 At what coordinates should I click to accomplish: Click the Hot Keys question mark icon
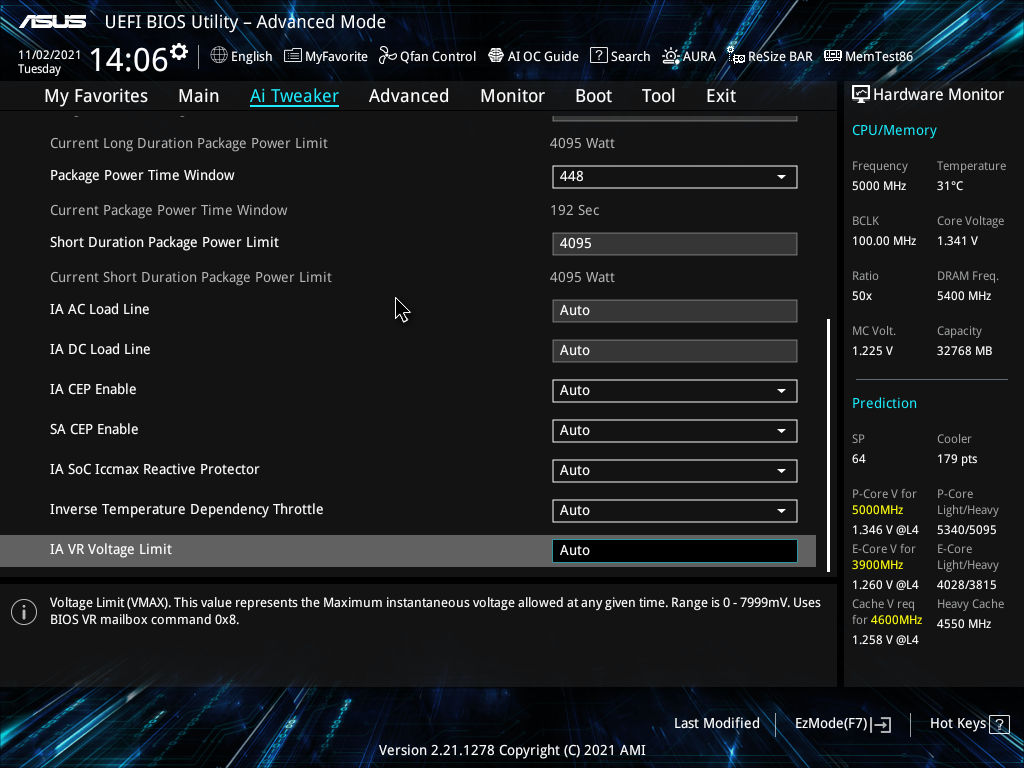[x=999, y=724]
